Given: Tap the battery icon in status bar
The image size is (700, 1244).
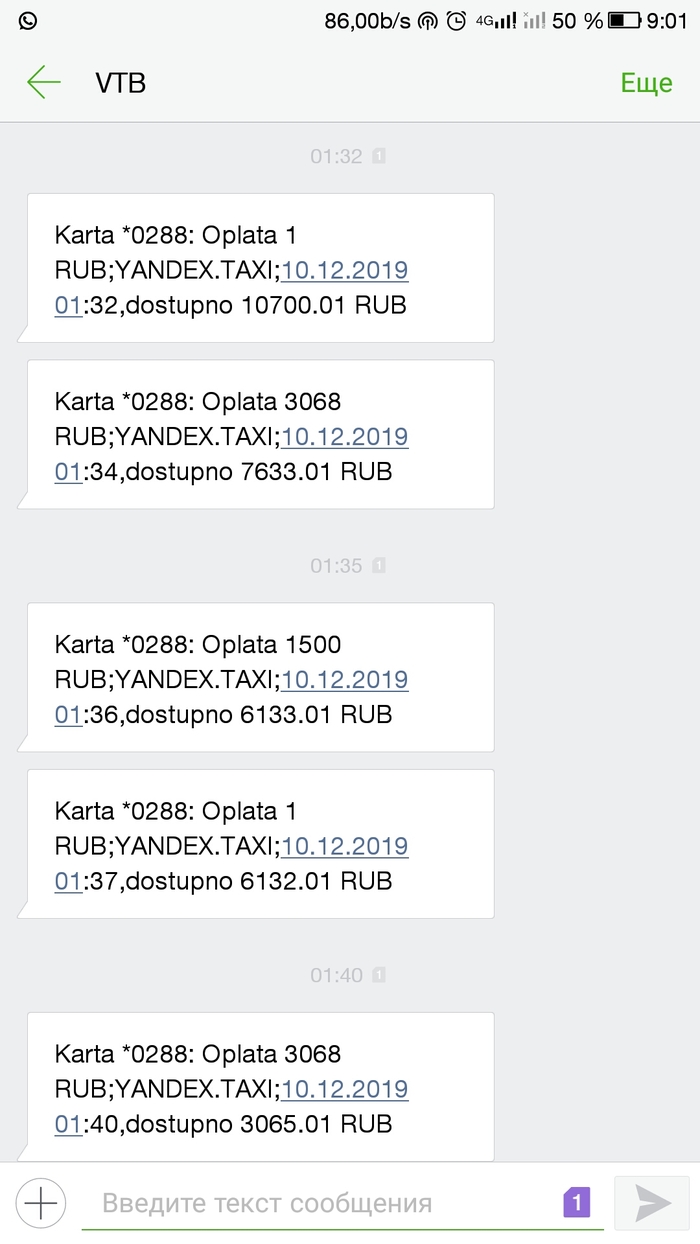Looking at the screenshot, I should pyautogui.click(x=625, y=21).
